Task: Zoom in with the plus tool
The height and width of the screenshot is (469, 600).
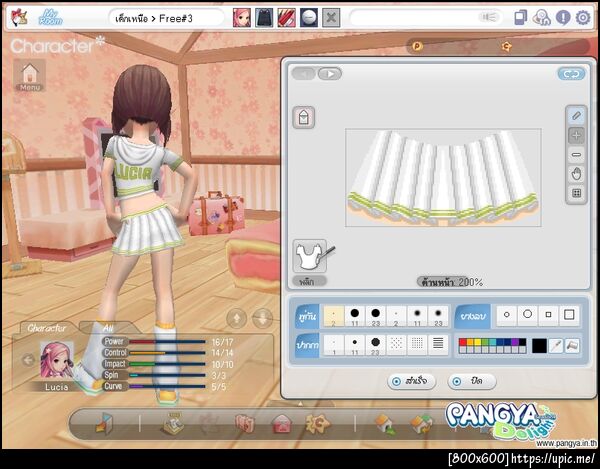Action: pyautogui.click(x=576, y=135)
